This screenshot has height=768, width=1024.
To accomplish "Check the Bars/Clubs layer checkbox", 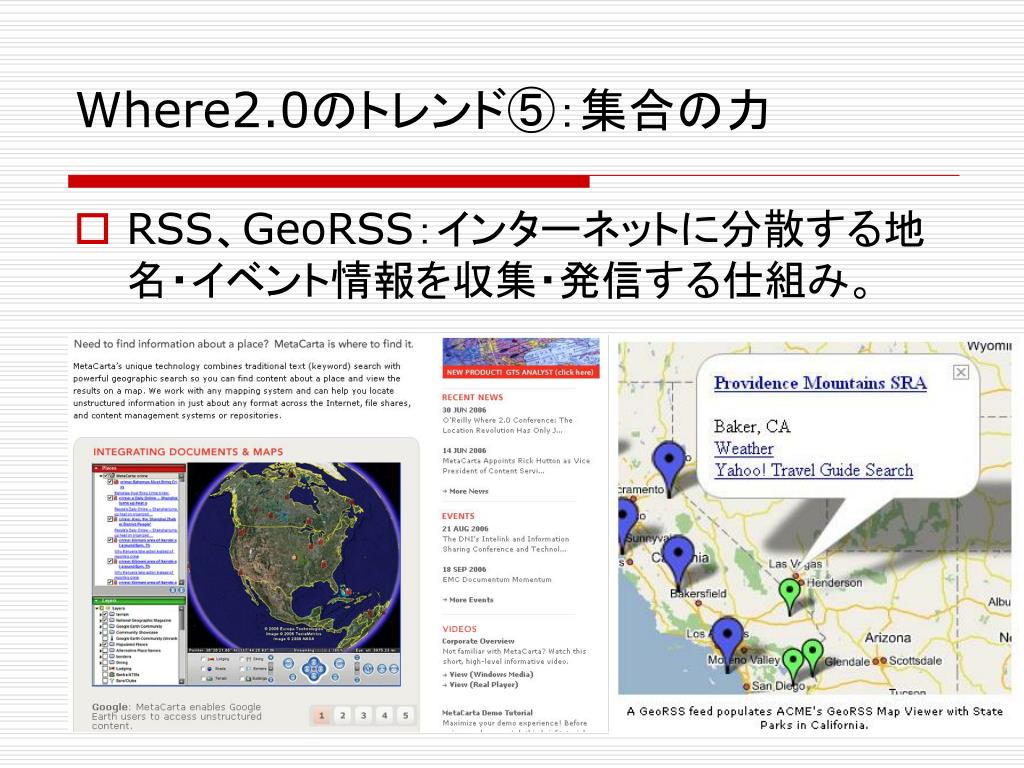I will click(x=105, y=680).
